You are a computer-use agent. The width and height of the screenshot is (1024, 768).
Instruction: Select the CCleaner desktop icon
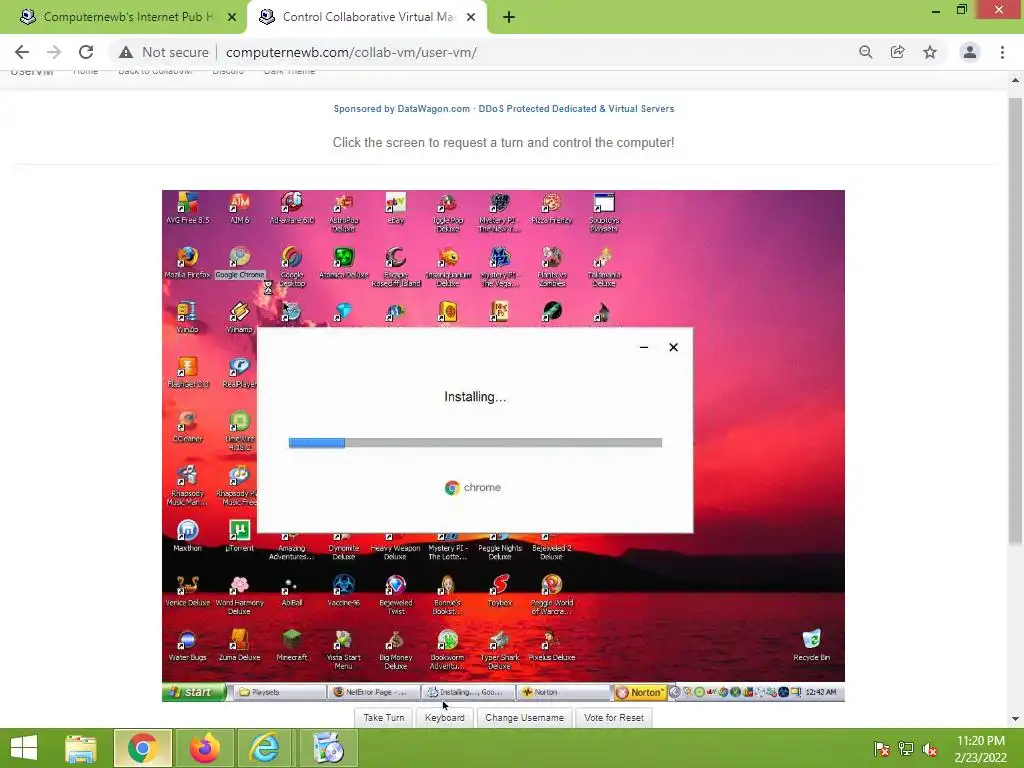[x=187, y=427]
